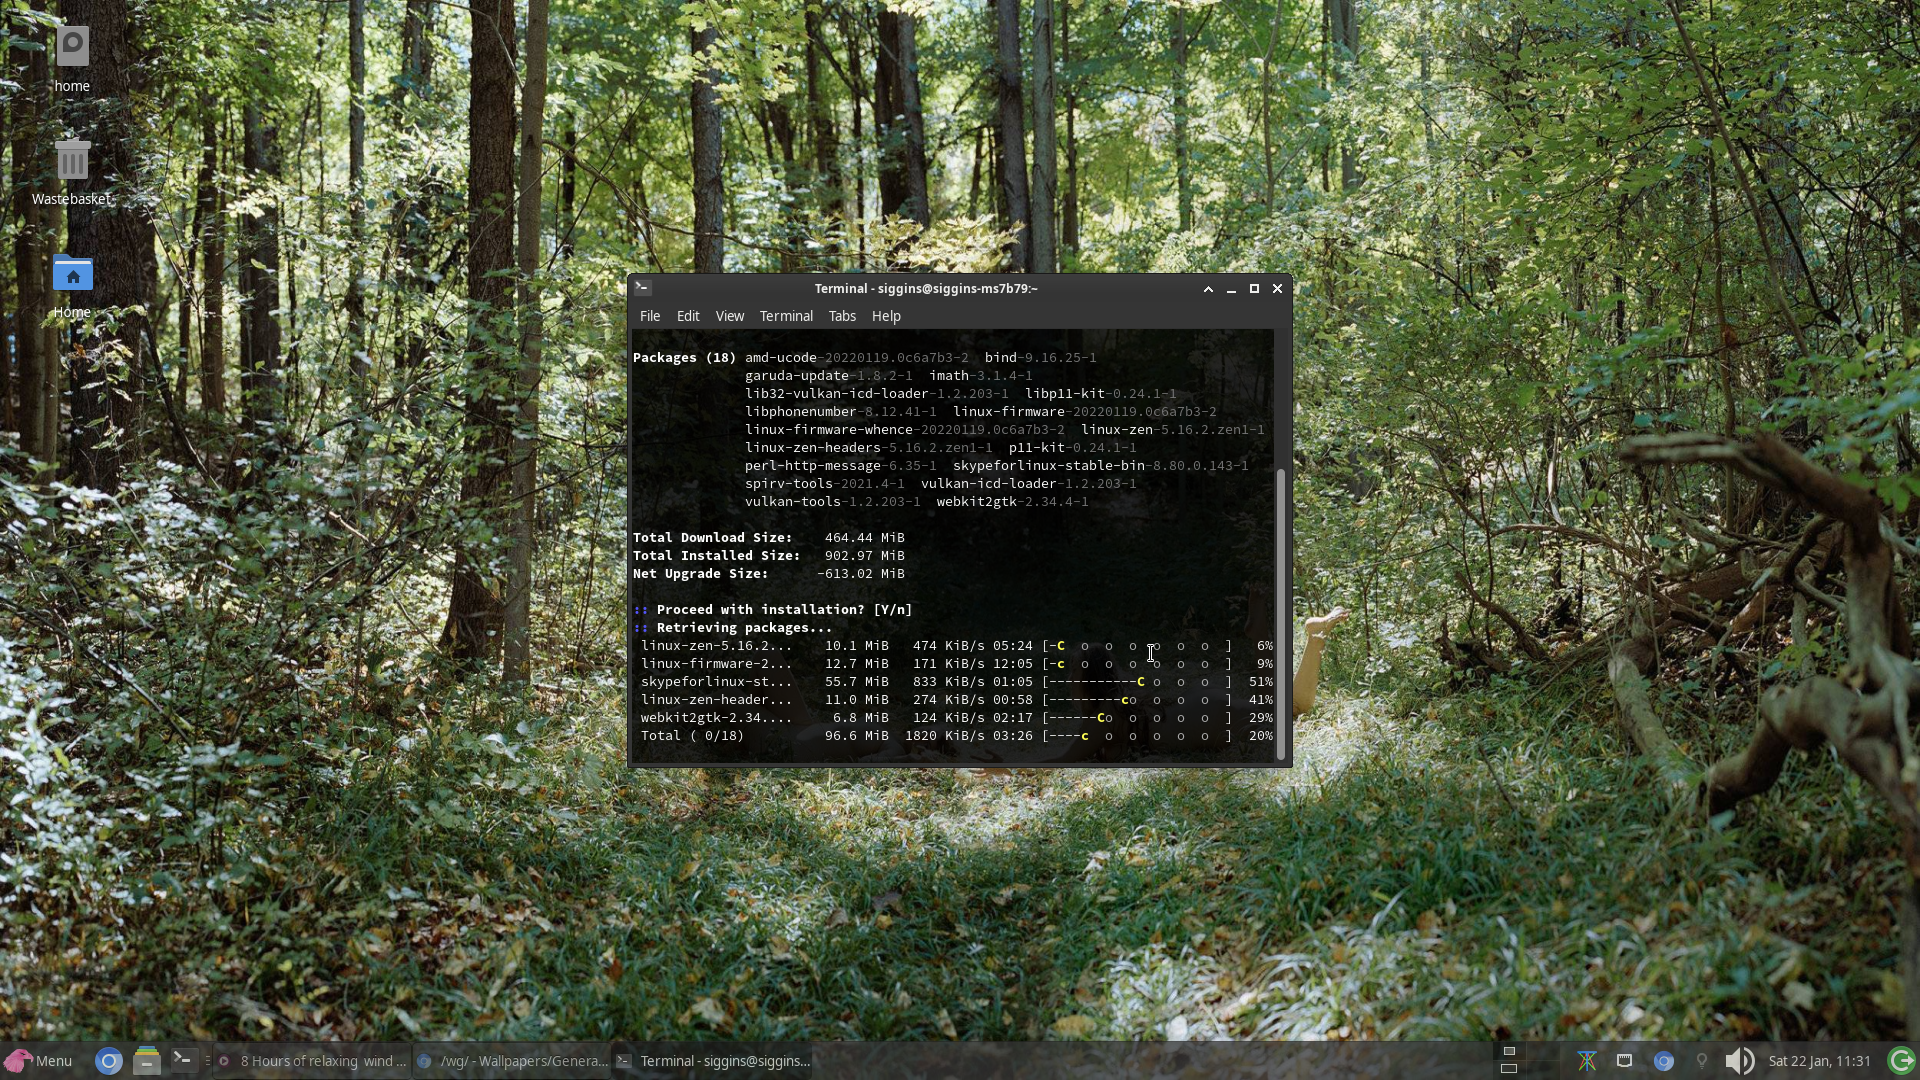Switch to the workspace switcher's top workspace
Viewport: 1920px width, 1080px height.
[1509, 1052]
